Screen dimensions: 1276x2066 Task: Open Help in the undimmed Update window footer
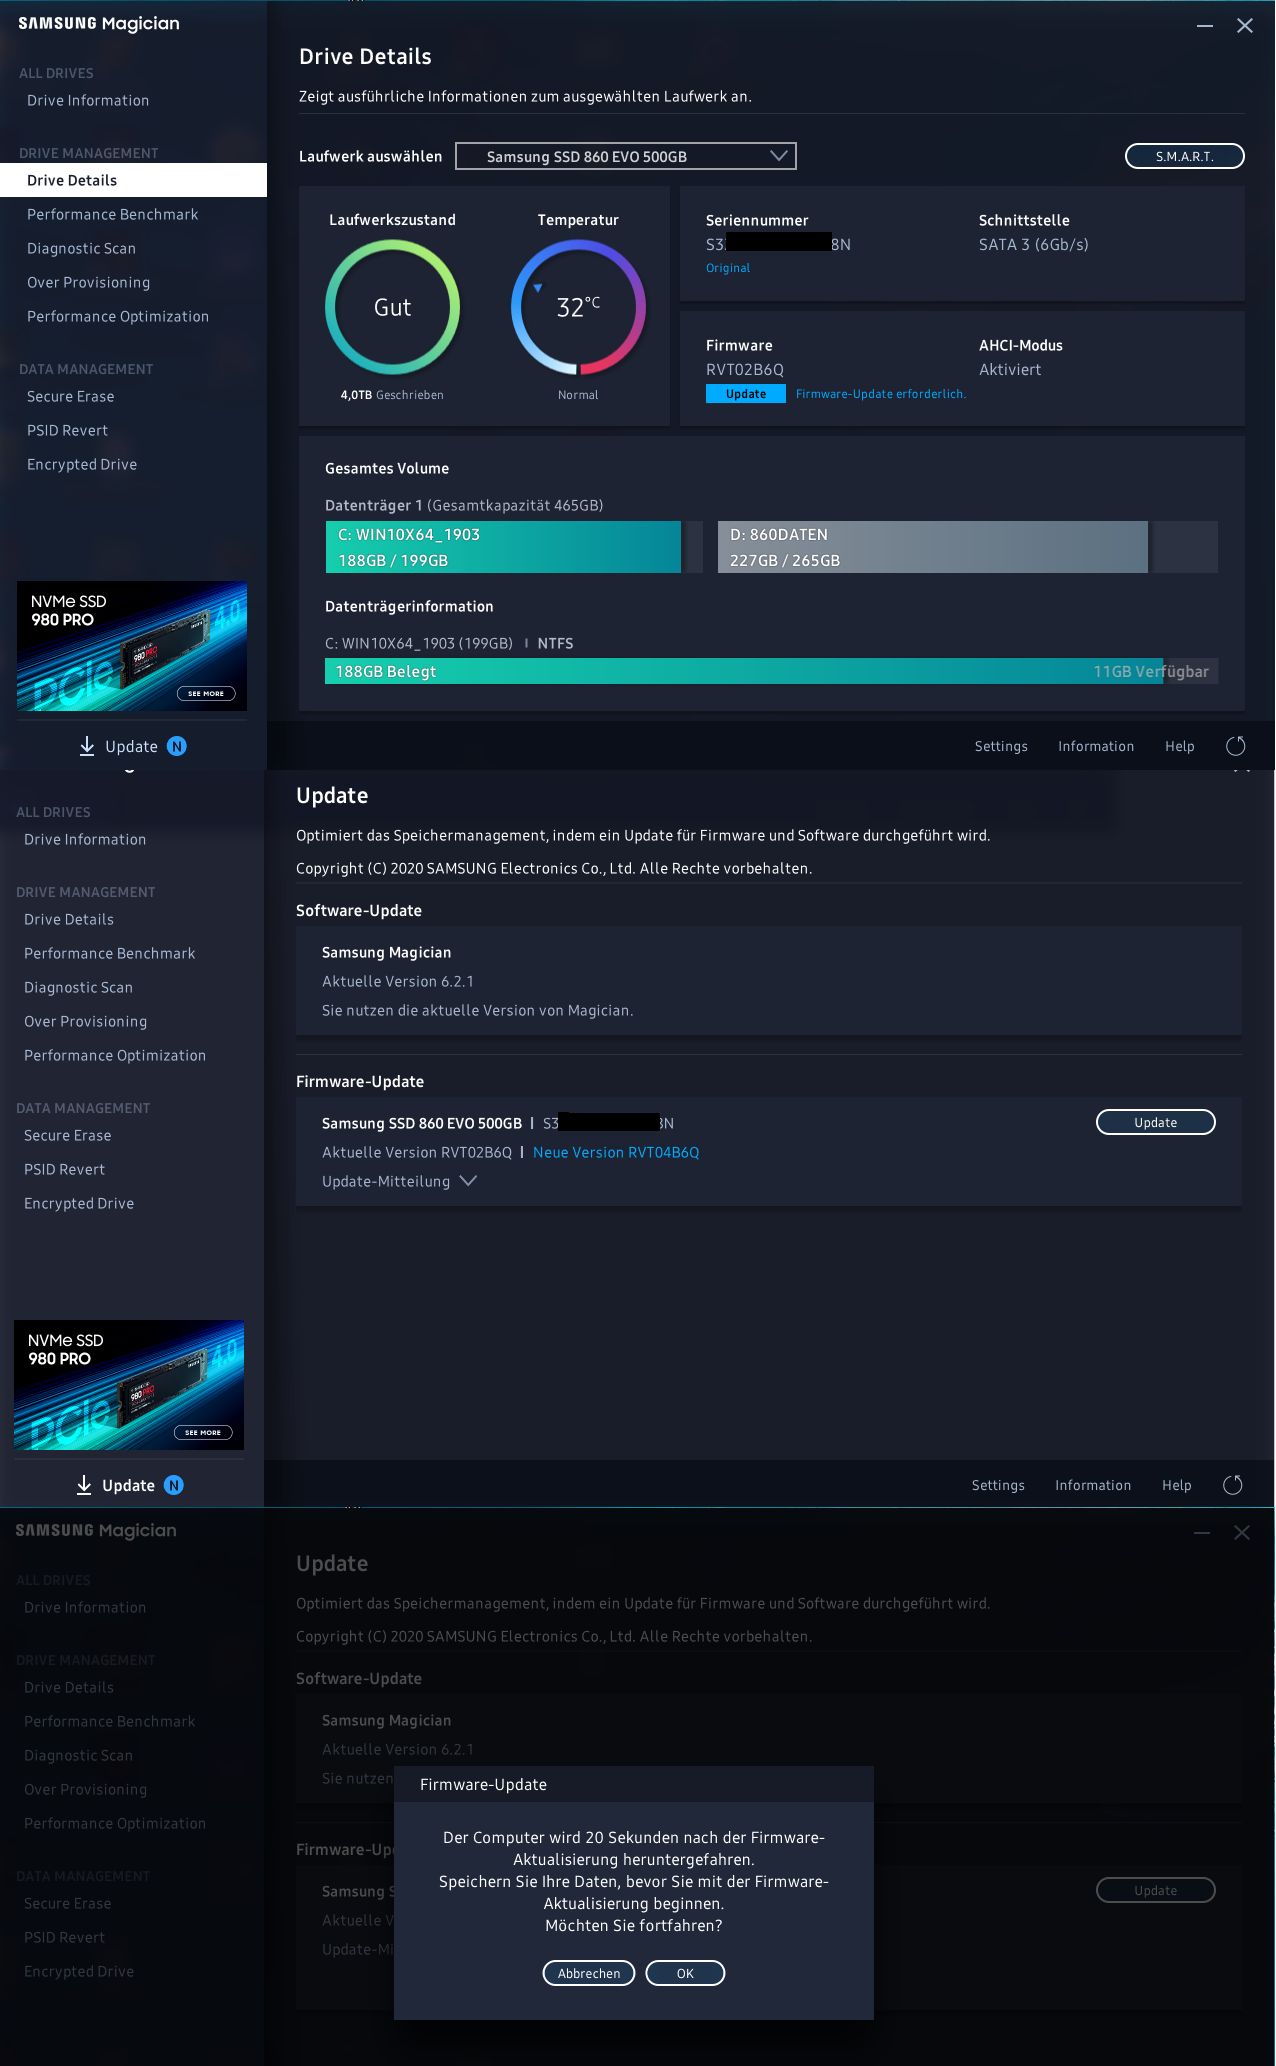tap(1177, 1485)
